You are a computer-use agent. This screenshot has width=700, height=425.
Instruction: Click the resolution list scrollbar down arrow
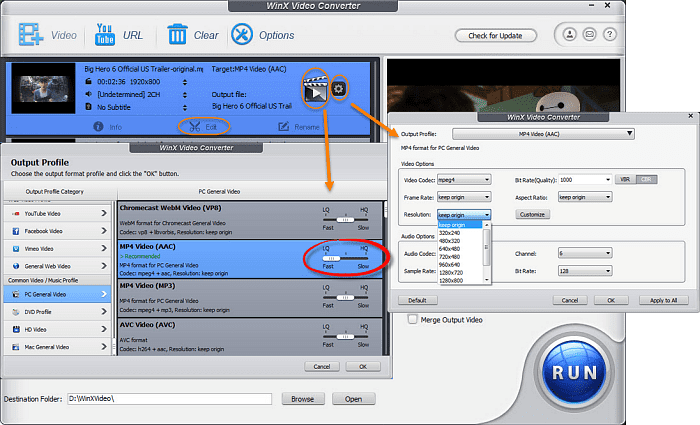[487, 280]
